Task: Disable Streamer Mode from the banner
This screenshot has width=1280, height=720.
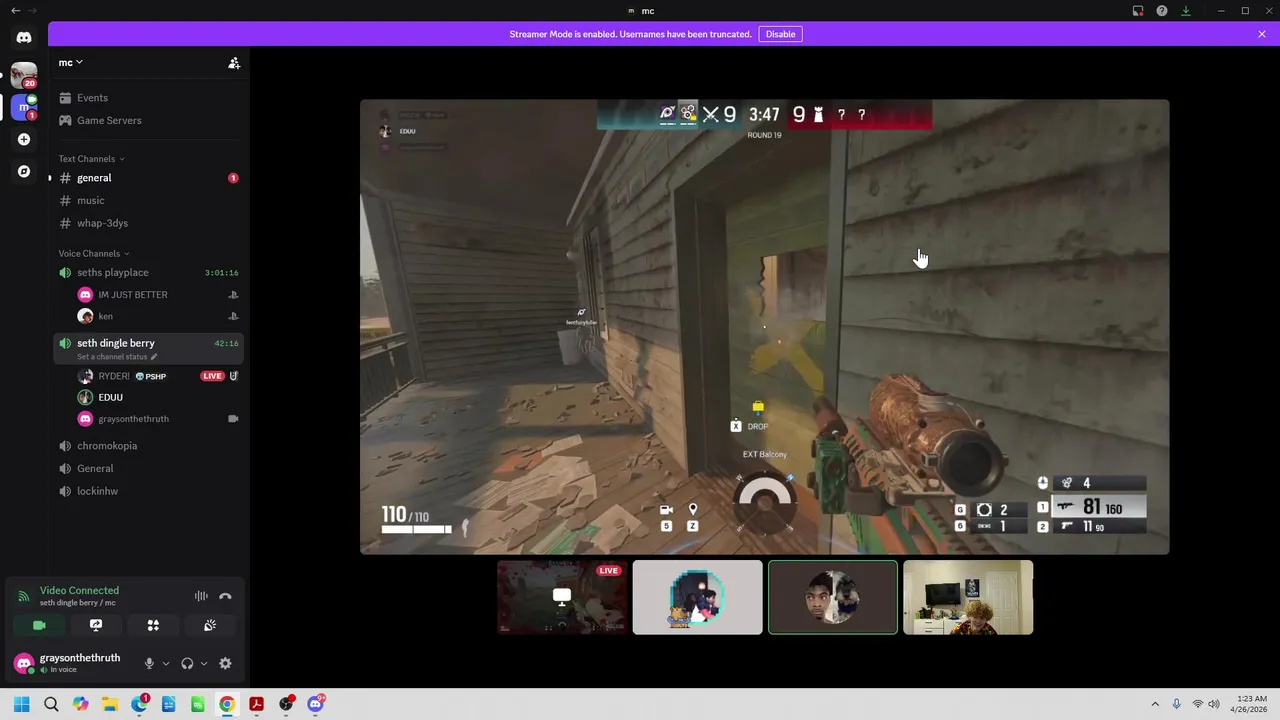Action: [x=780, y=34]
